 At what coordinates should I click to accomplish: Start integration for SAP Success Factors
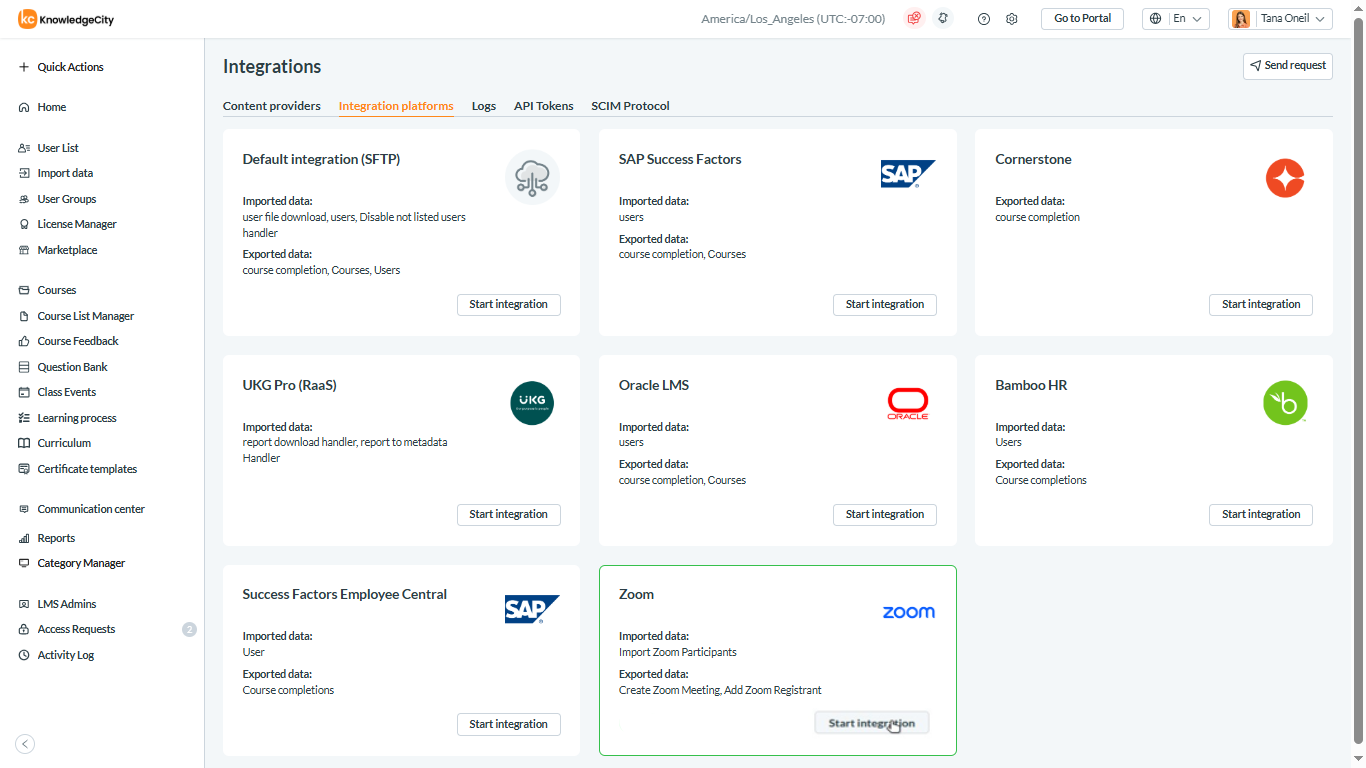884,304
